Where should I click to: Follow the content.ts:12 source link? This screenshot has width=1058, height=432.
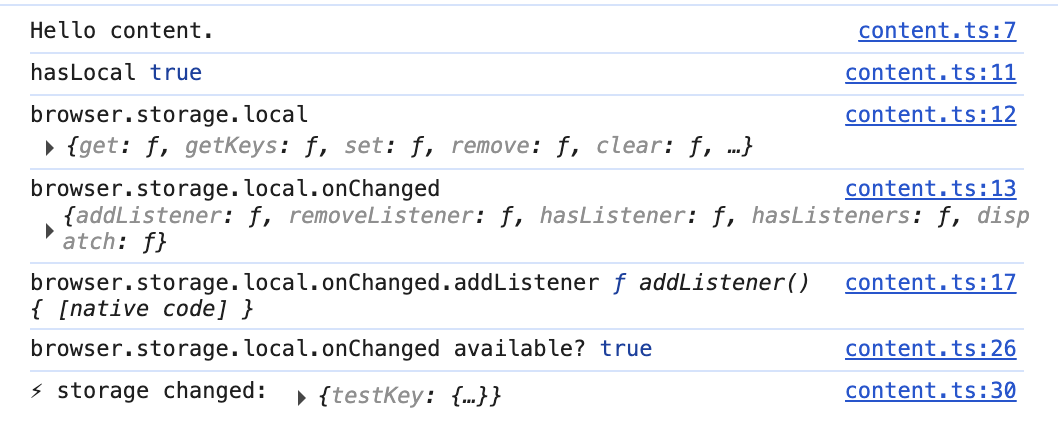point(930,114)
